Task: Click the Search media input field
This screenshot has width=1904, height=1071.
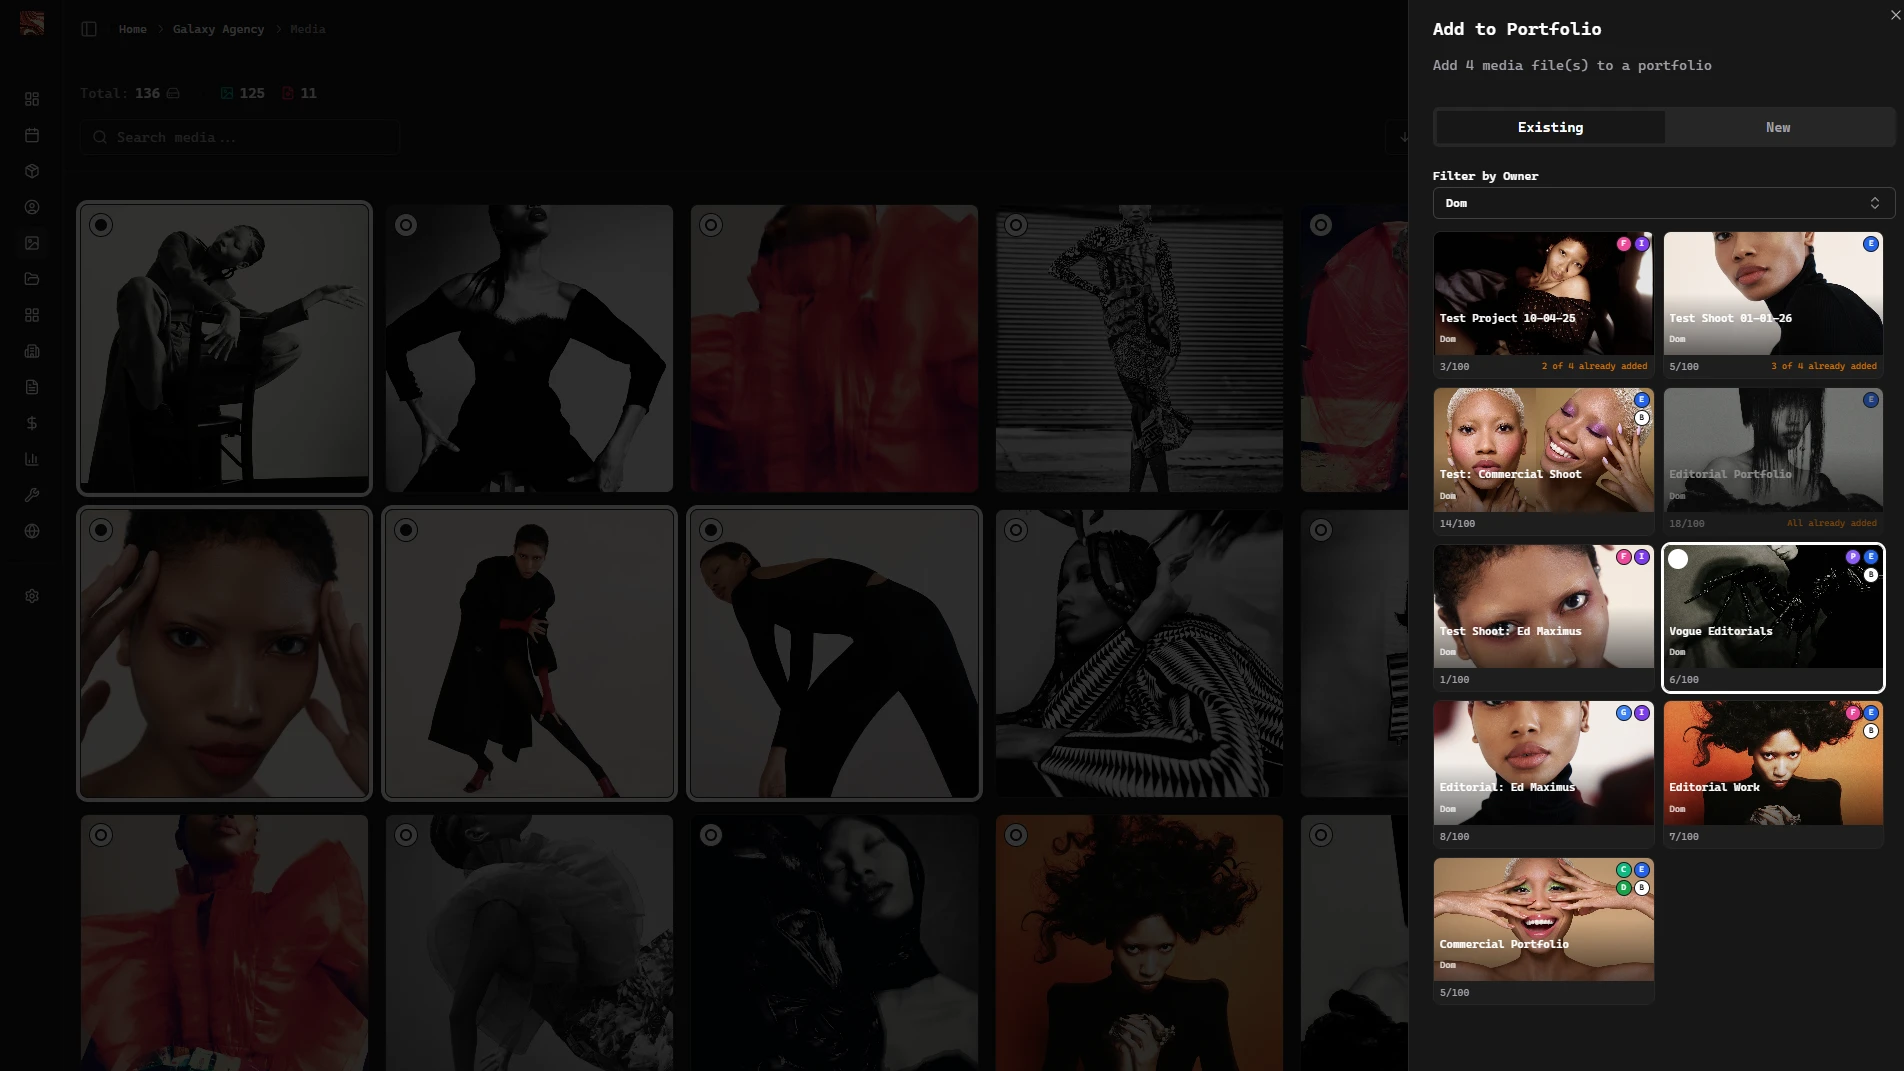Action: coord(240,137)
